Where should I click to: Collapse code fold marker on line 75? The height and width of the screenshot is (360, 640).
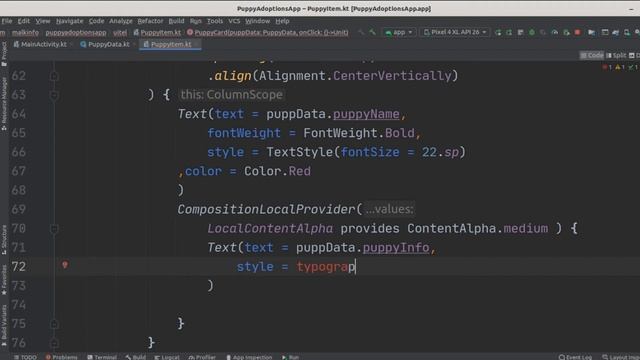(54, 324)
